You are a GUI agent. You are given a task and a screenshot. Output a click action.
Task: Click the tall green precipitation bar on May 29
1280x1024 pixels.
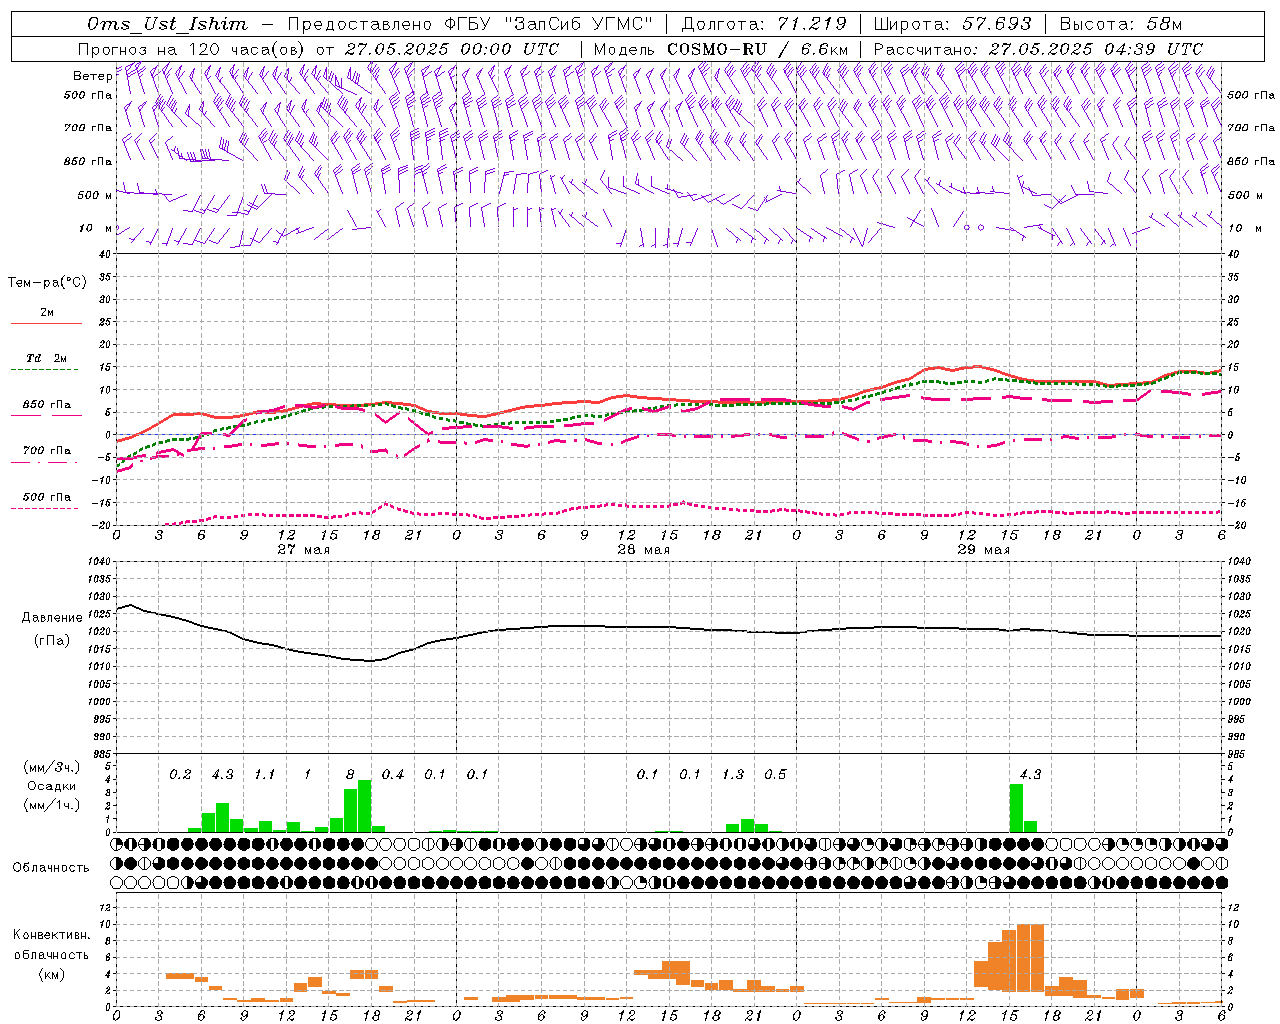pyautogui.click(x=1016, y=808)
